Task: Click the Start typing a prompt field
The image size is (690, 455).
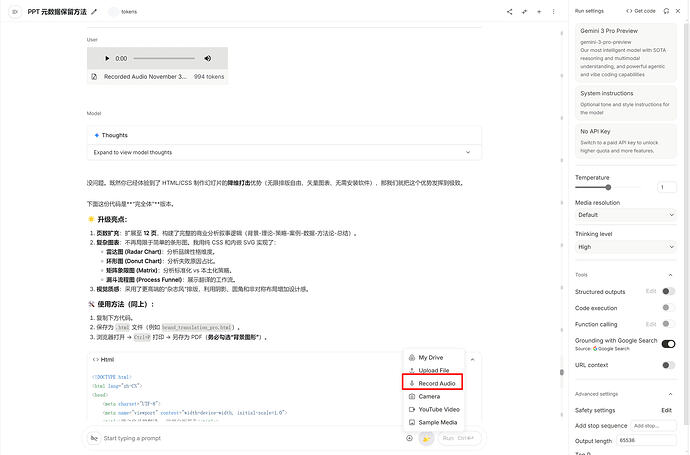Action: (251, 438)
